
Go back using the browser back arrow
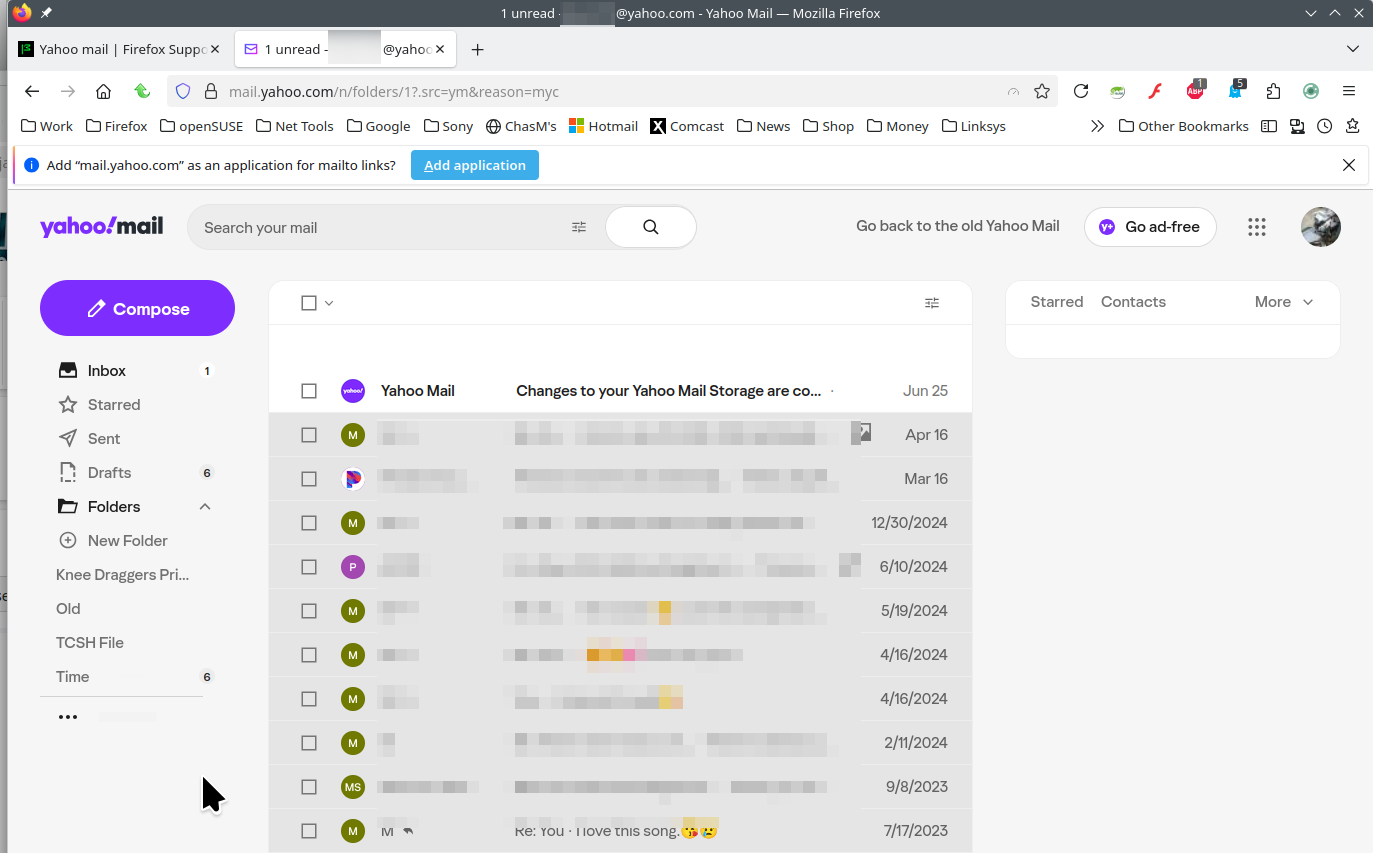(32, 91)
